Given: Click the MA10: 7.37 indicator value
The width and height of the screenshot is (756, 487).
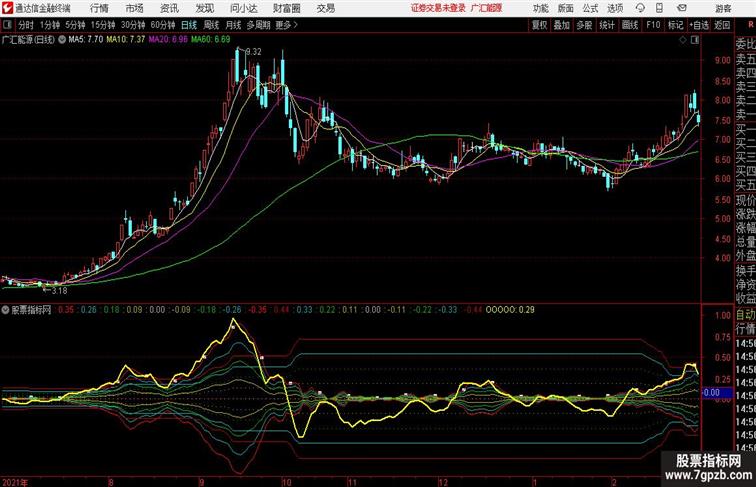Looking at the screenshot, I should point(126,40).
